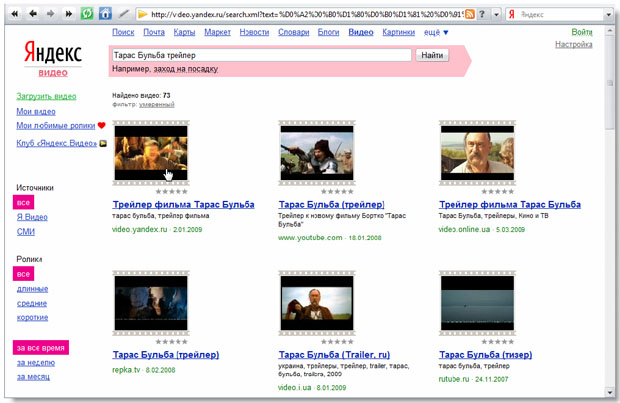Screen dimensions: 620x403
Task: Click the wand edit icon in toolbar
Action: (123, 14)
